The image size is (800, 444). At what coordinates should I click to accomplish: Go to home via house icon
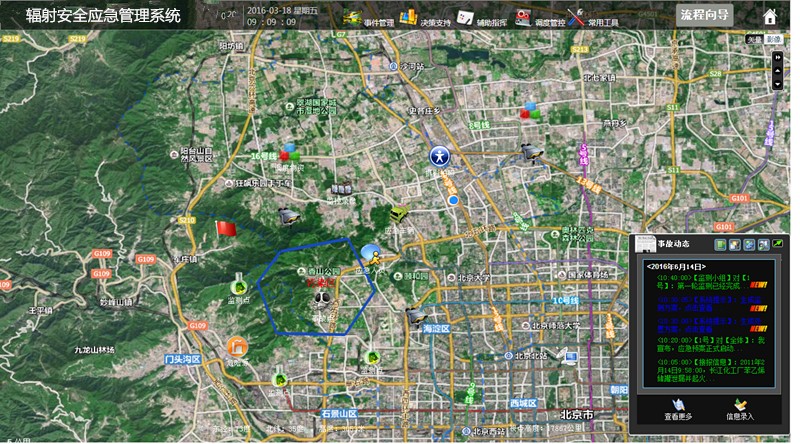[770, 16]
